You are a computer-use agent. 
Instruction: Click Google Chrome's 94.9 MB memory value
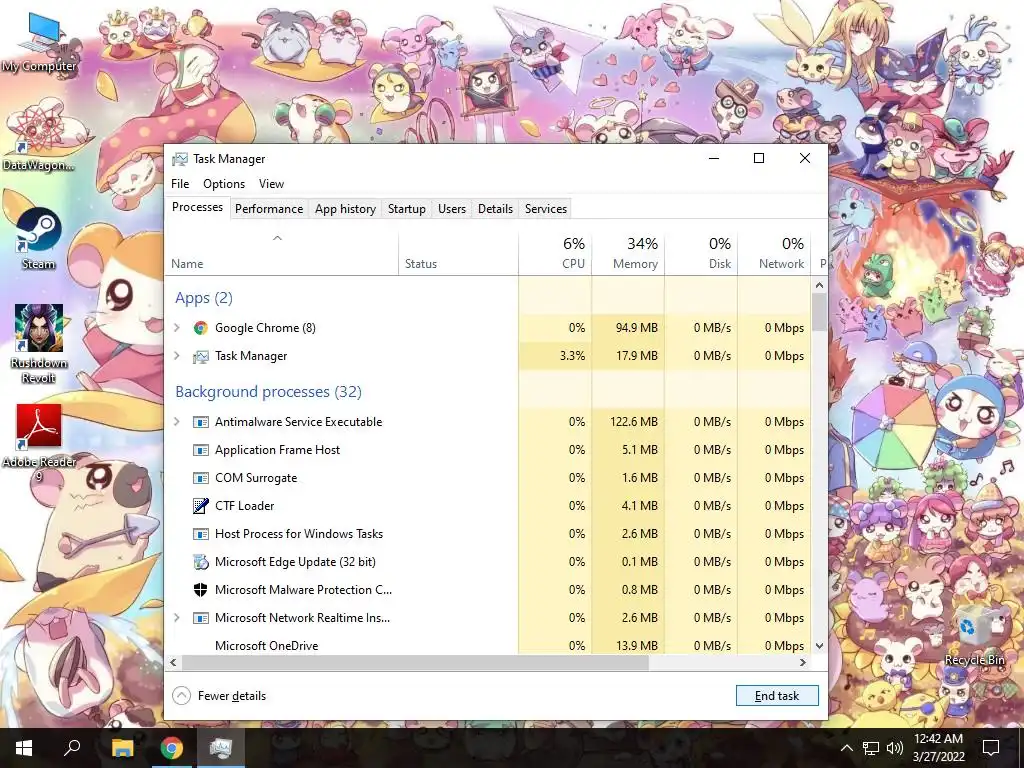pyautogui.click(x=636, y=328)
